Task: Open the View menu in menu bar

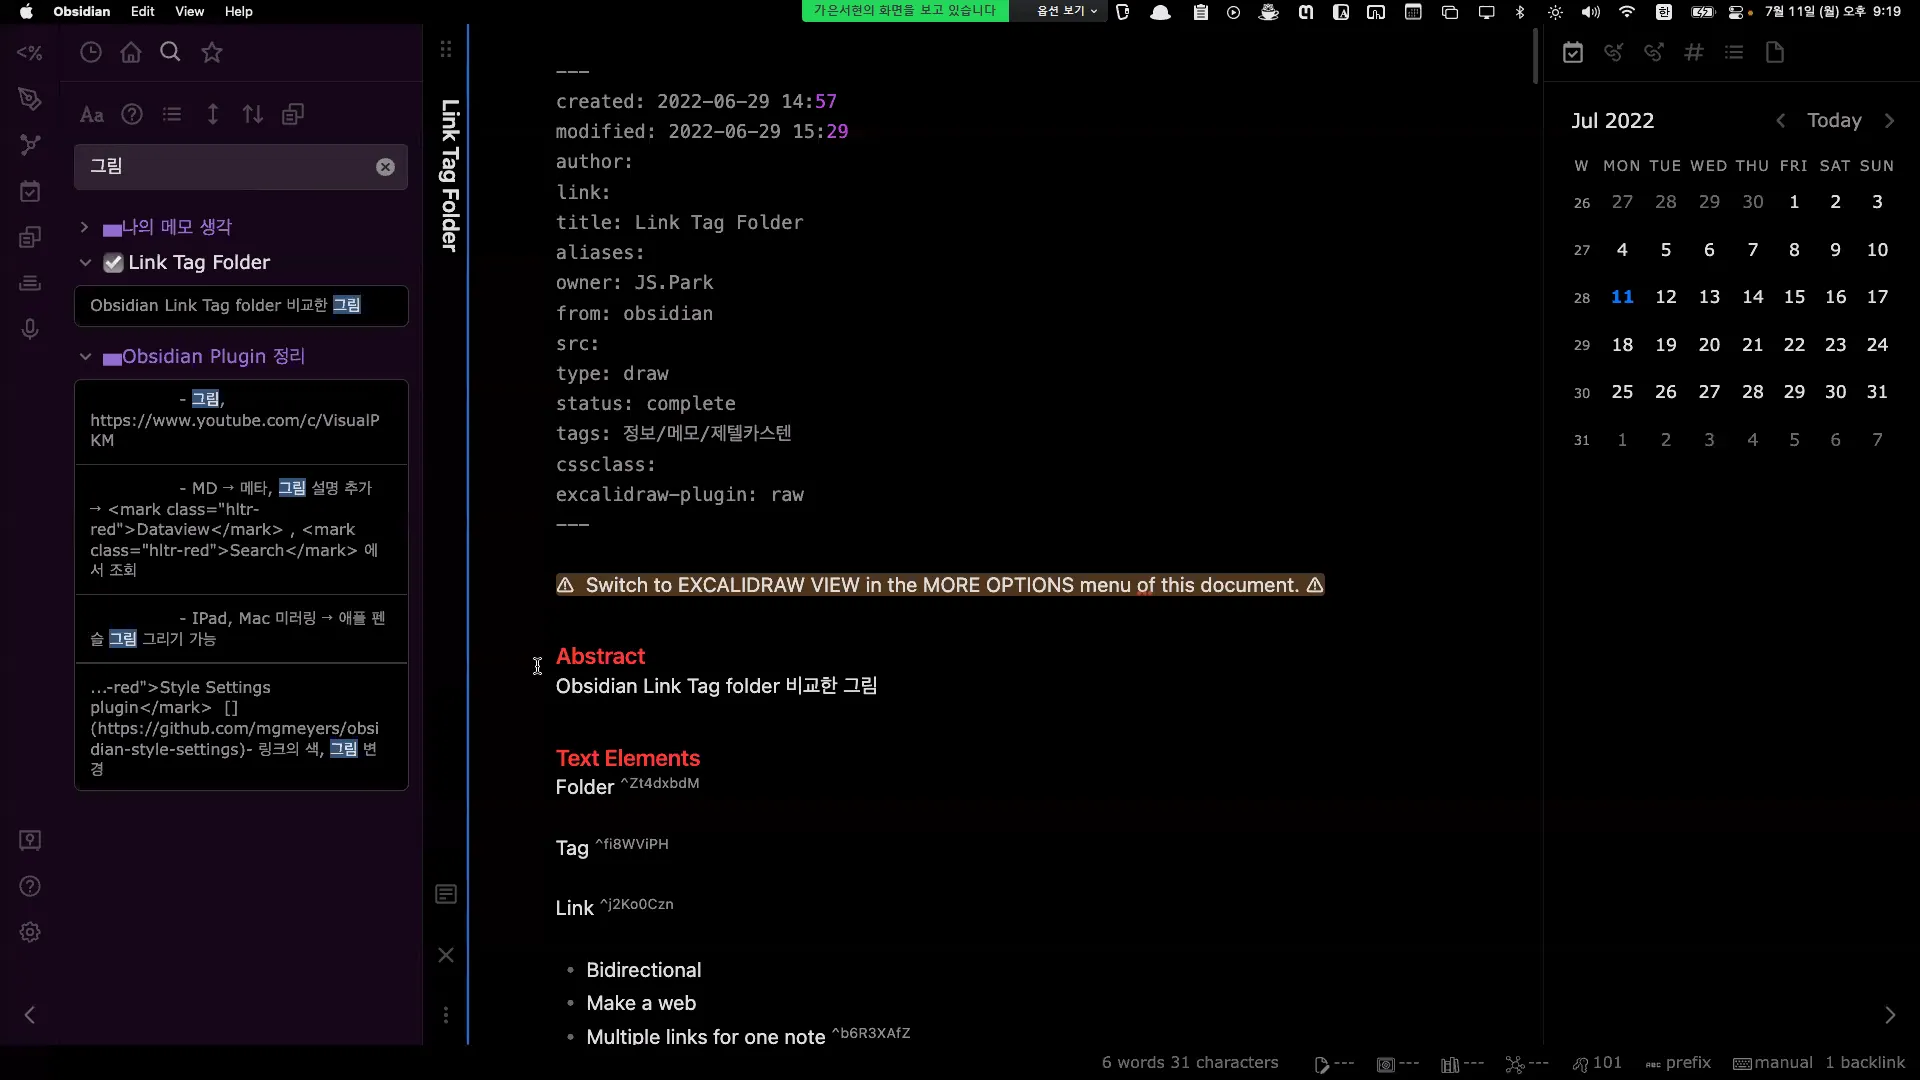Action: (189, 11)
